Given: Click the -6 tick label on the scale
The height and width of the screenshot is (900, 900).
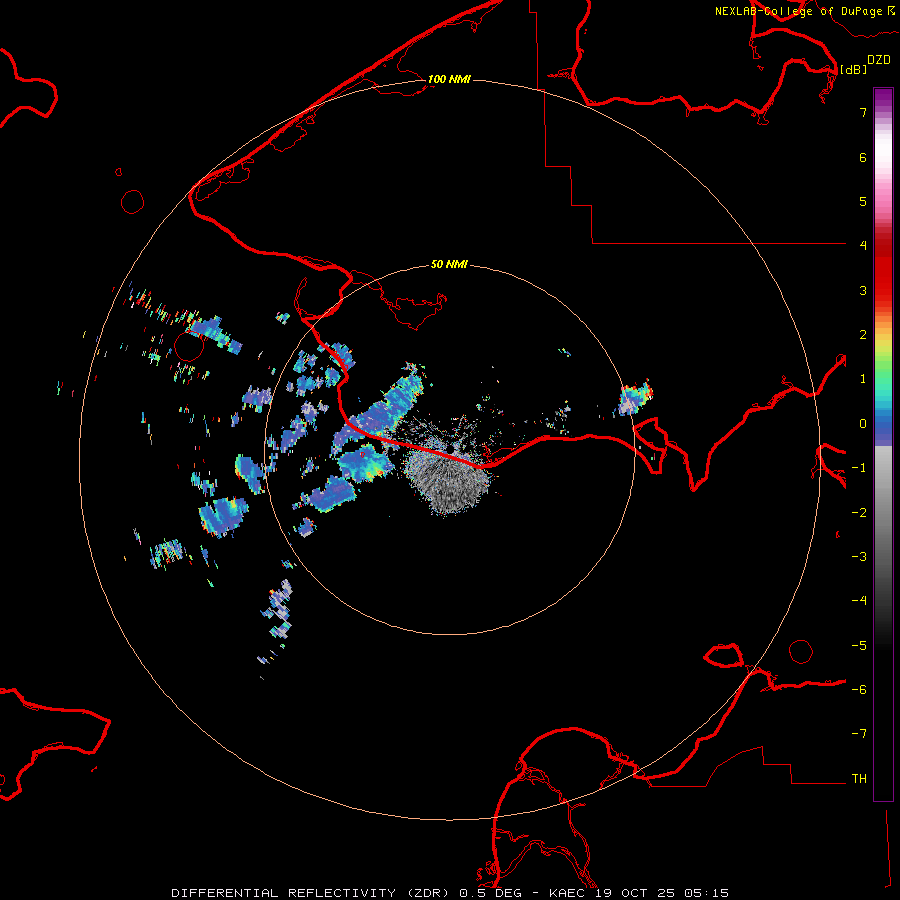Looking at the screenshot, I should click(859, 690).
